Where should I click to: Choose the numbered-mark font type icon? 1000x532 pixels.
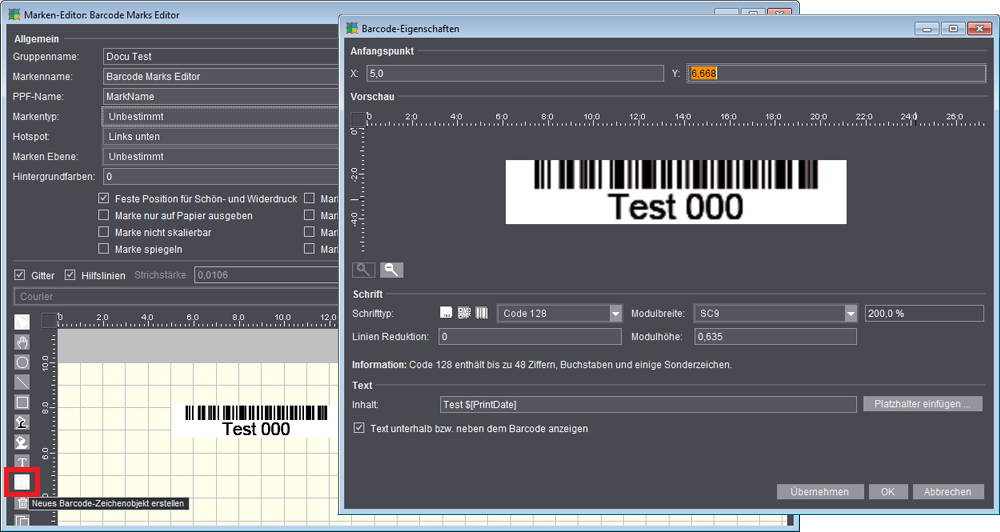pyautogui.click(x=446, y=313)
